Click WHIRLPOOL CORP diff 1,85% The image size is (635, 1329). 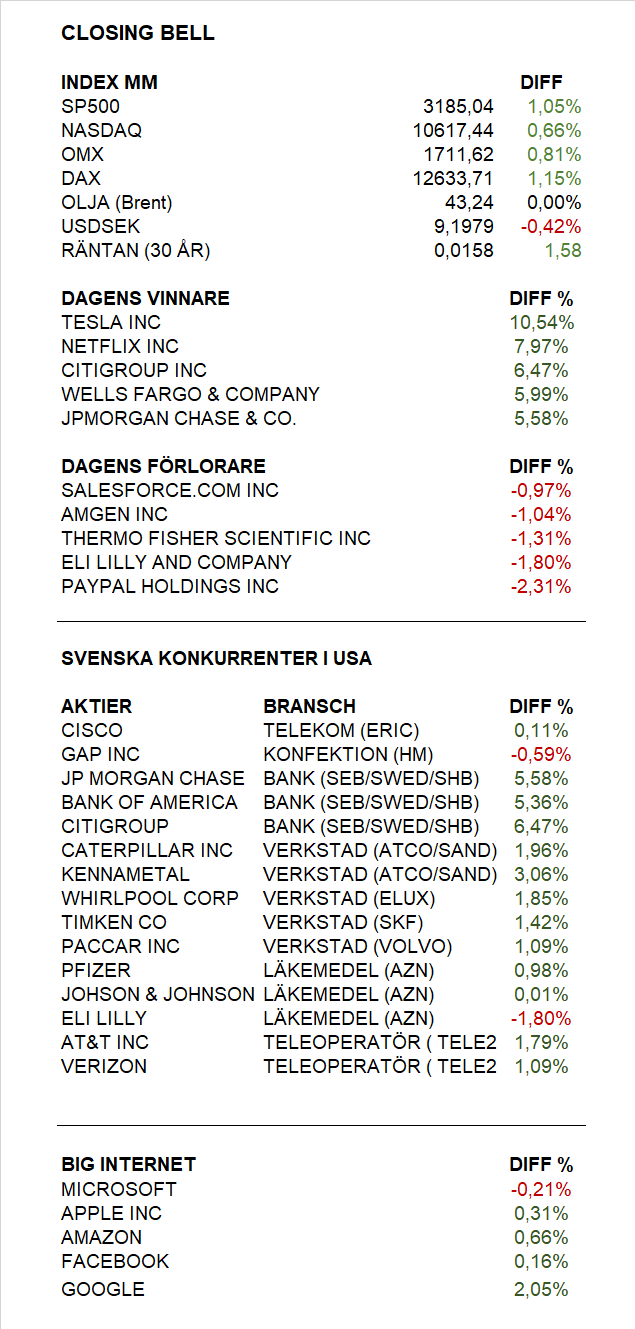click(541, 899)
